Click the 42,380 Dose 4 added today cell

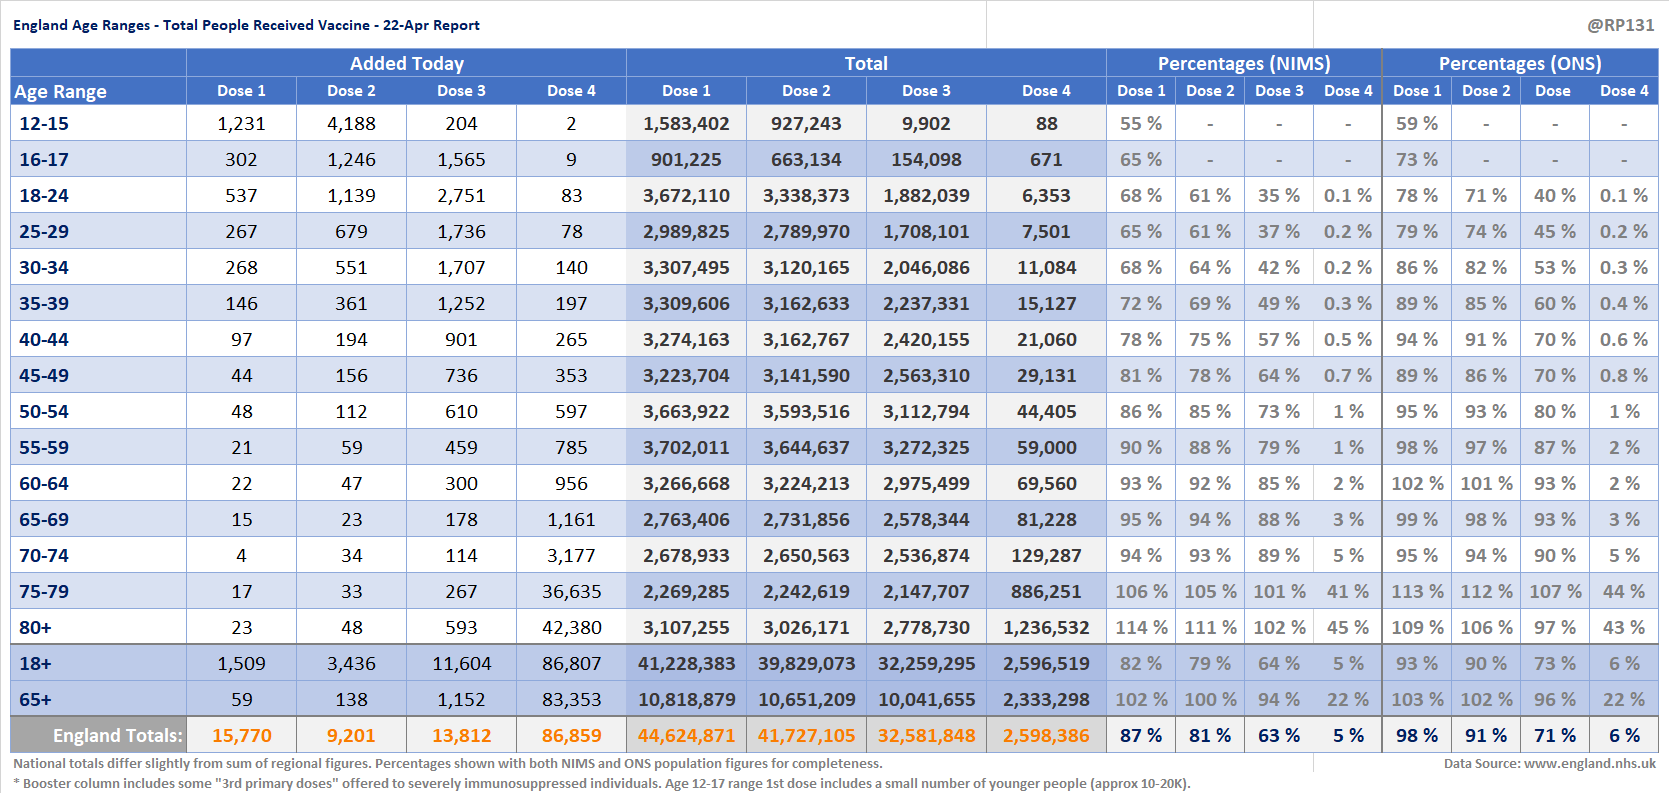(x=571, y=628)
